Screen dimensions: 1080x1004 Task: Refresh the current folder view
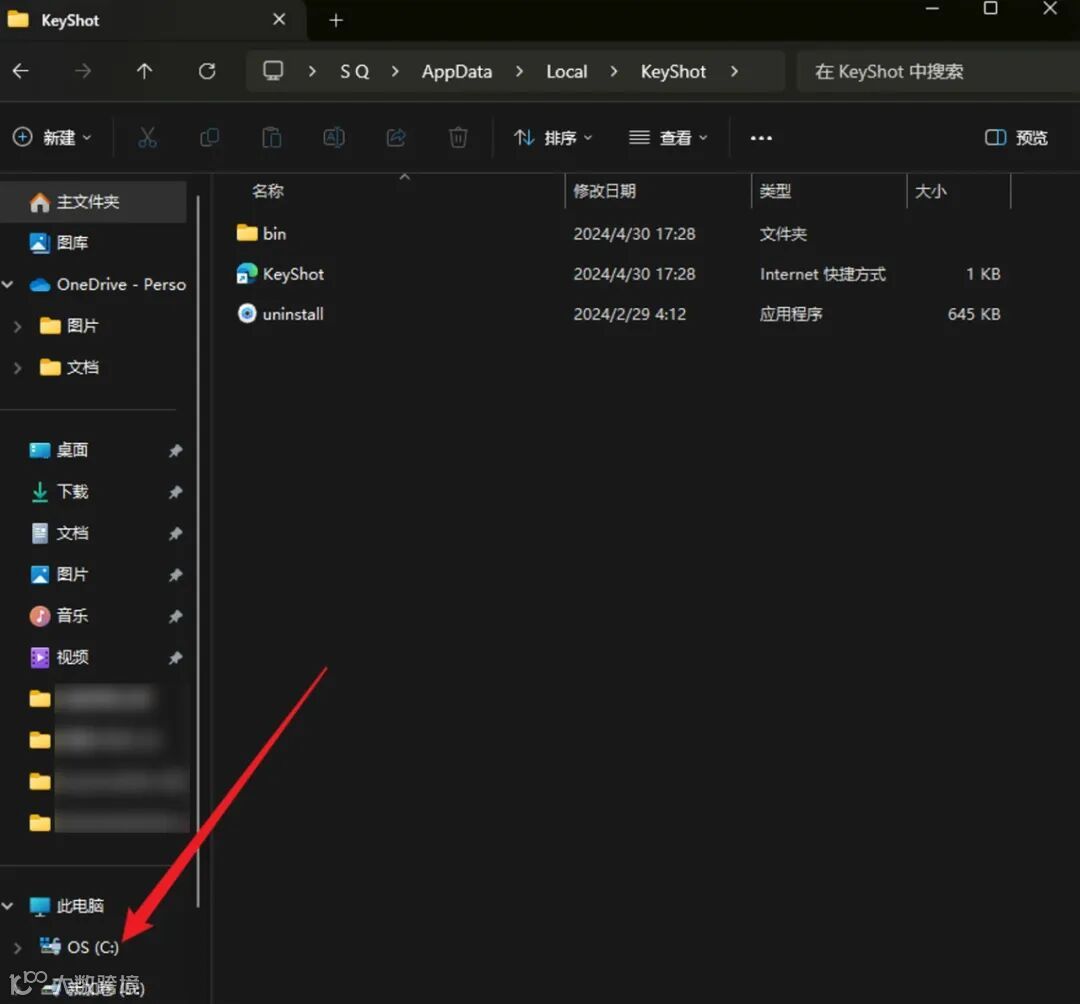[x=207, y=71]
